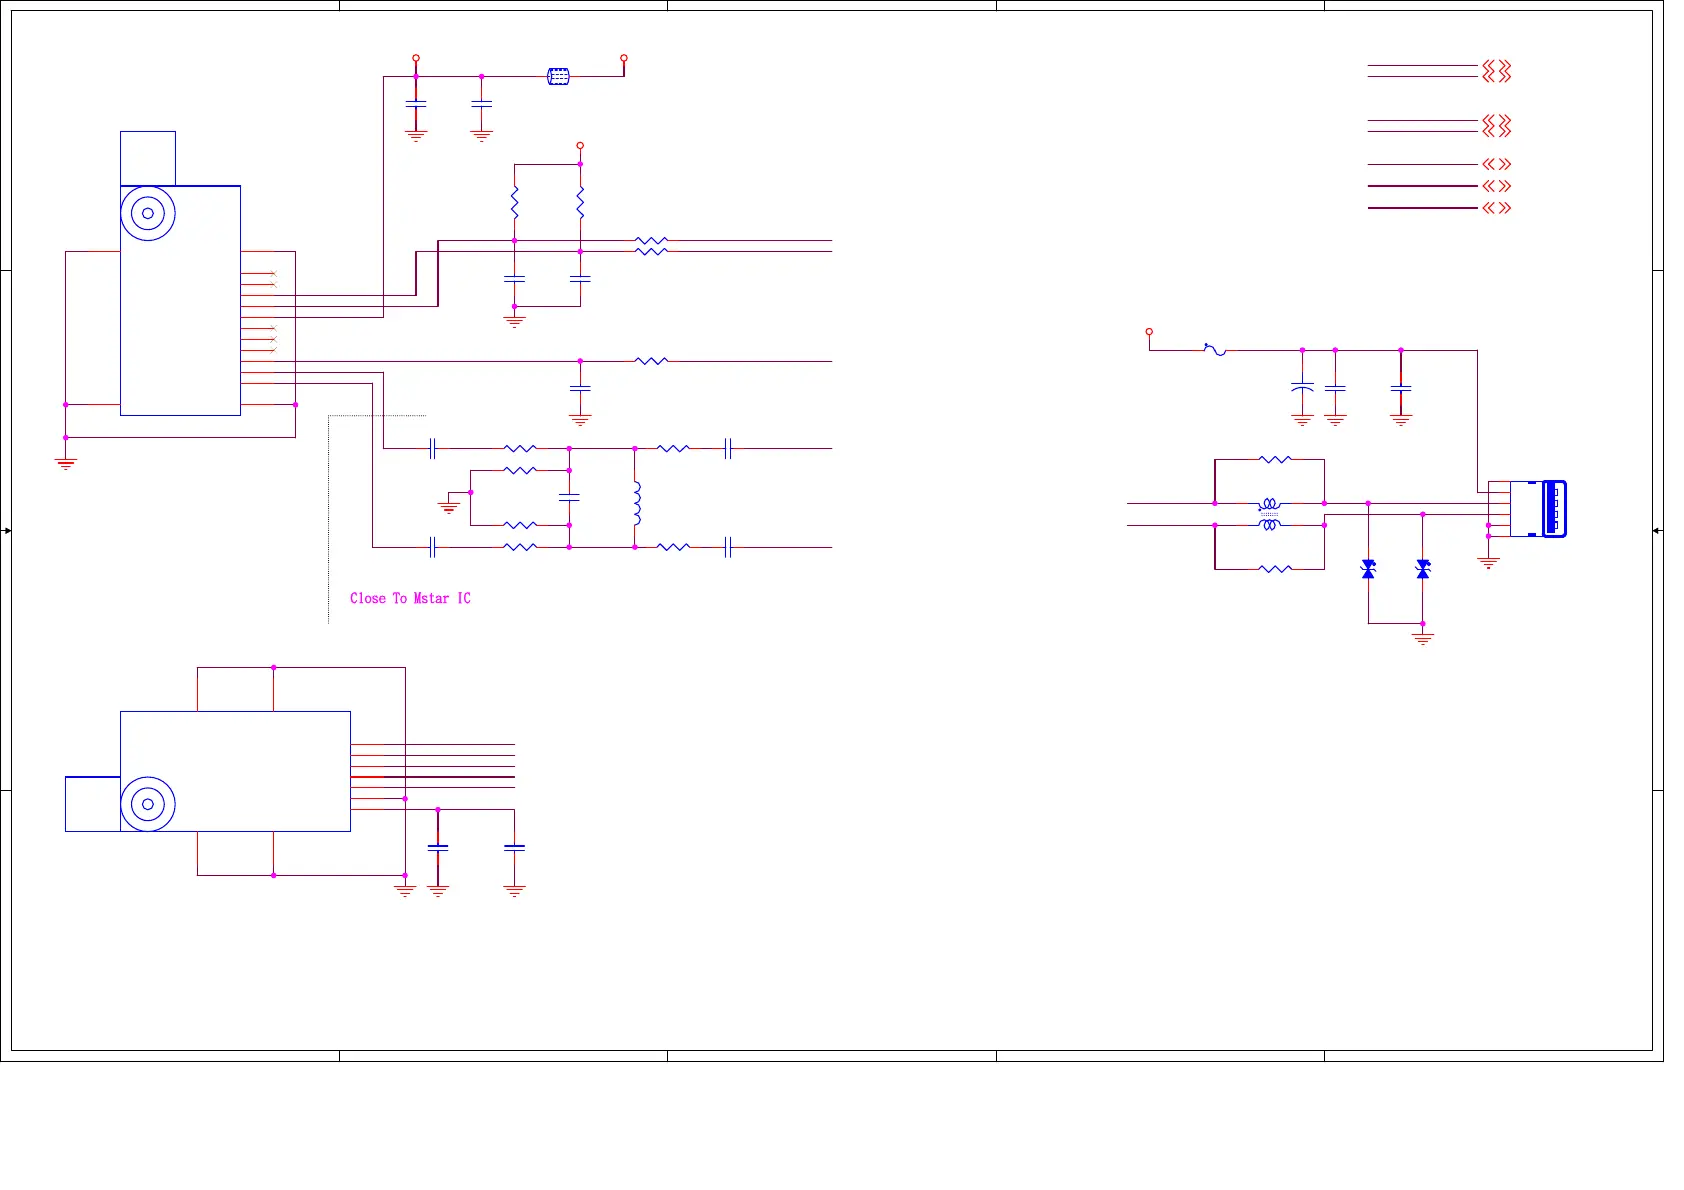Select the fuse symbol on the USB power line
Viewport: 1684px width, 1190px height.
coord(1215,350)
